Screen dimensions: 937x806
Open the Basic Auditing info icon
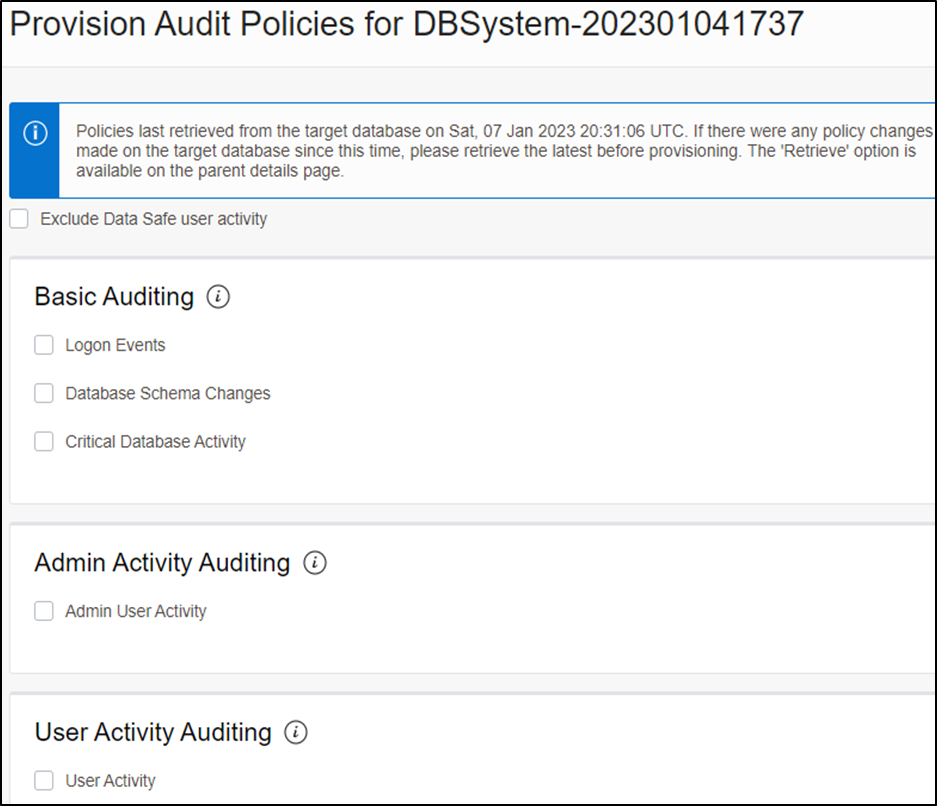click(218, 296)
